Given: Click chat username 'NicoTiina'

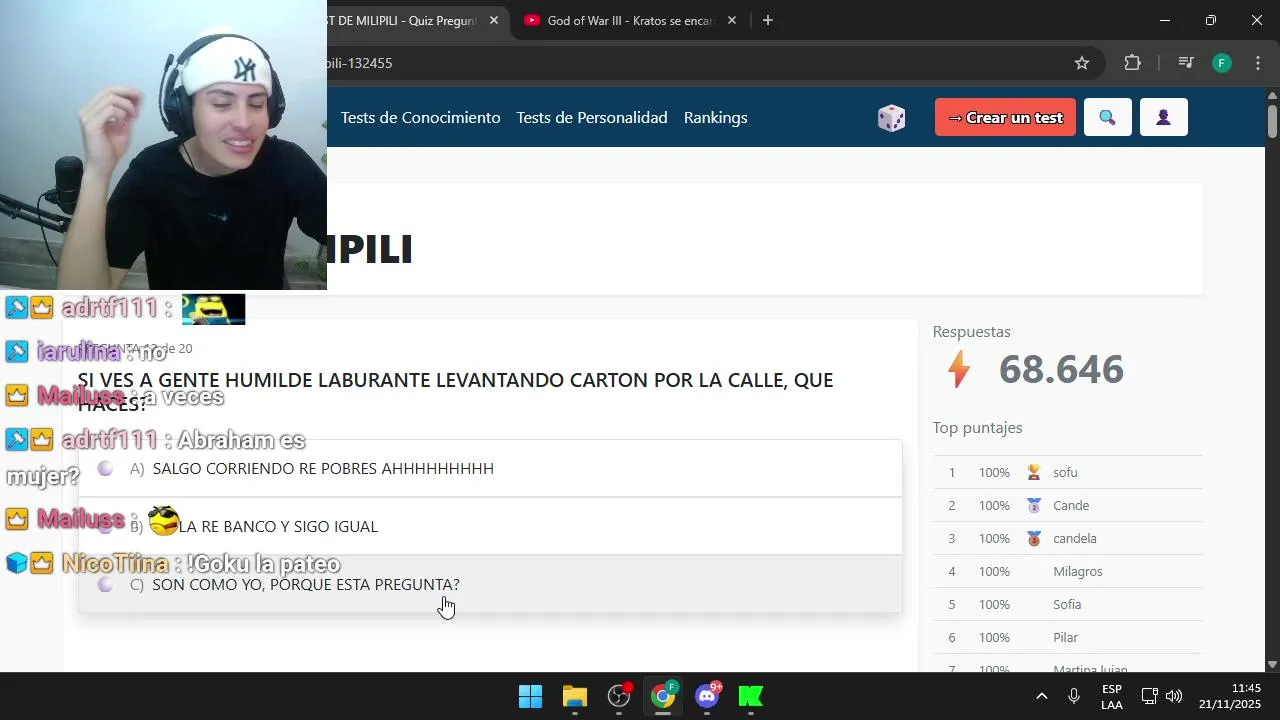Looking at the screenshot, I should point(115,564).
